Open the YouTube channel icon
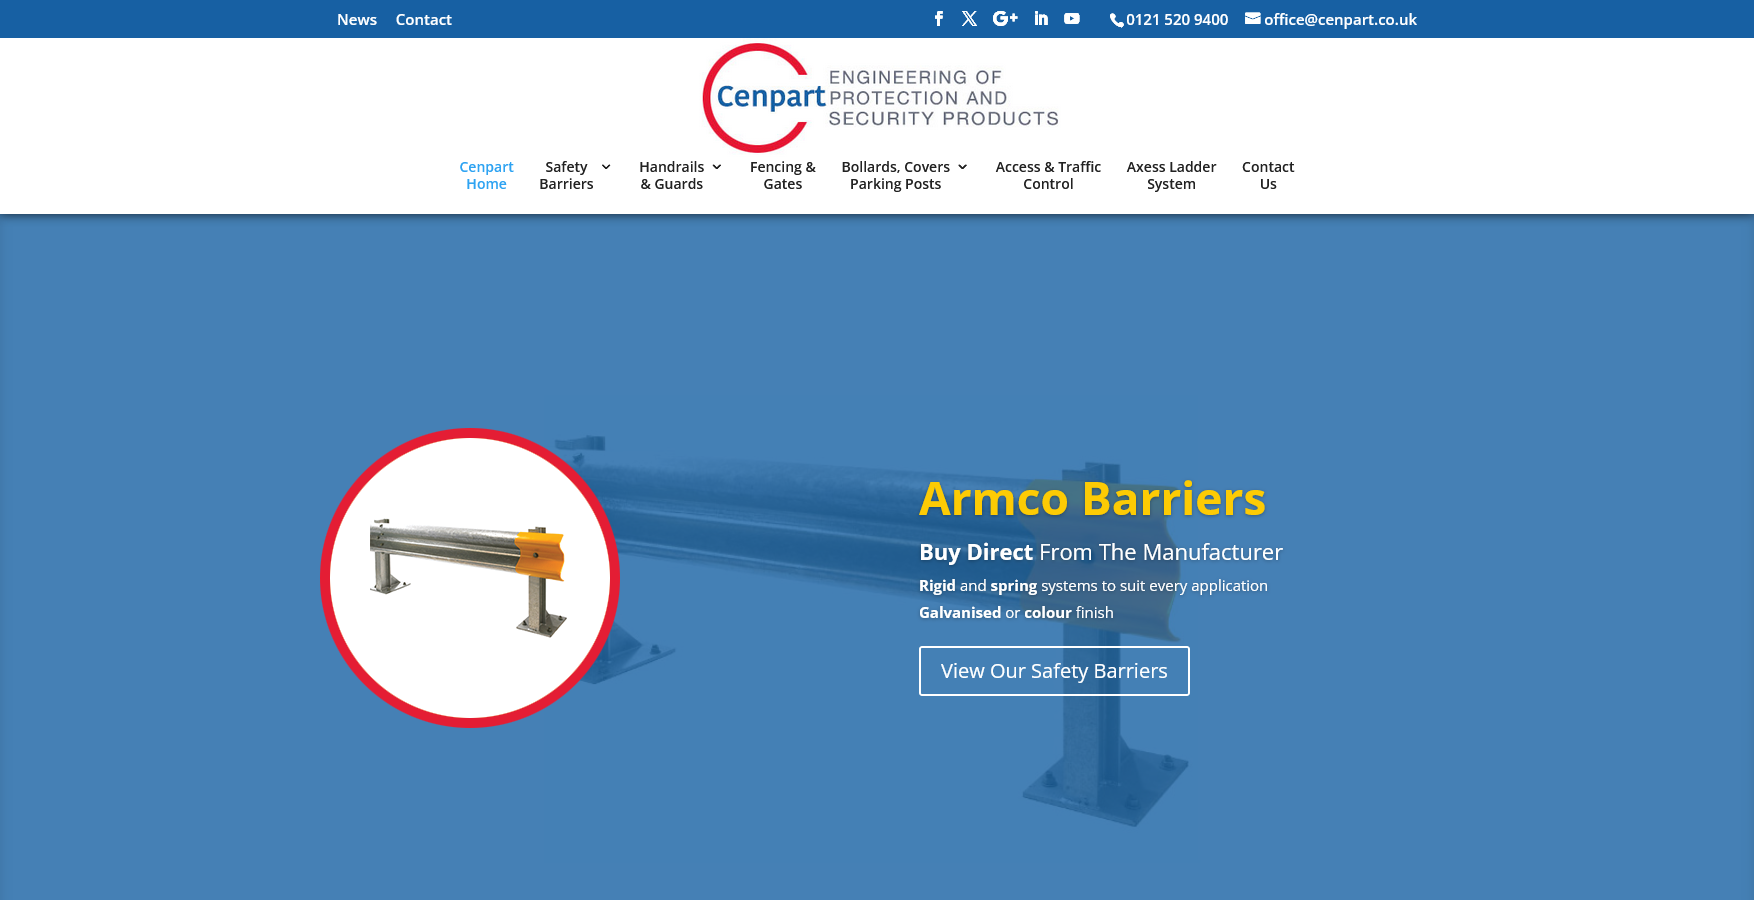1754x900 pixels. click(1072, 19)
